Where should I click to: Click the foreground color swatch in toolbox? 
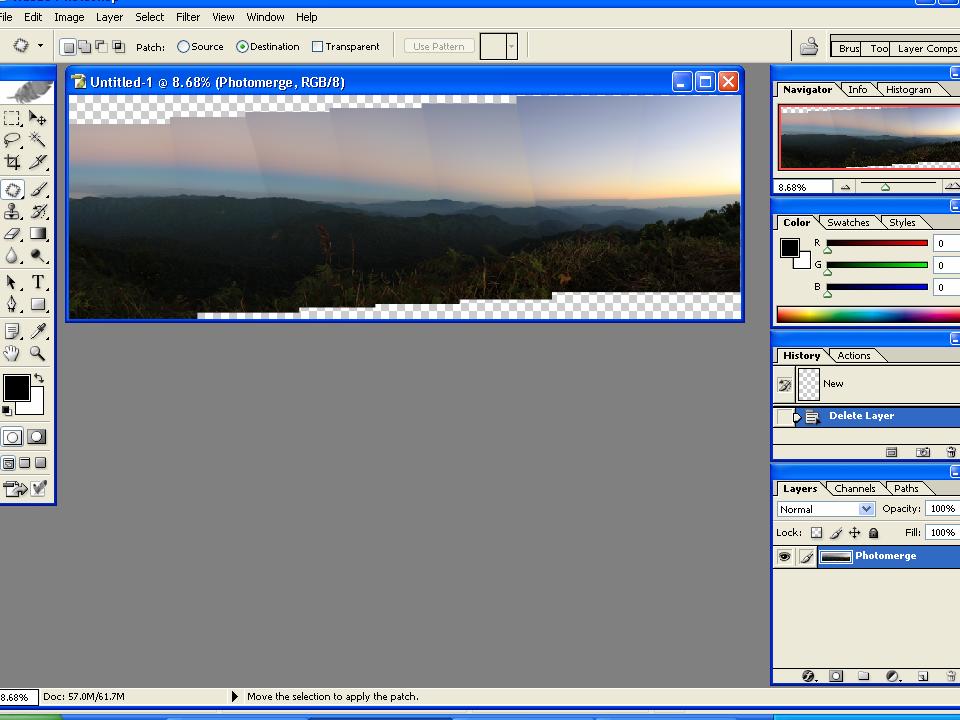point(16,388)
